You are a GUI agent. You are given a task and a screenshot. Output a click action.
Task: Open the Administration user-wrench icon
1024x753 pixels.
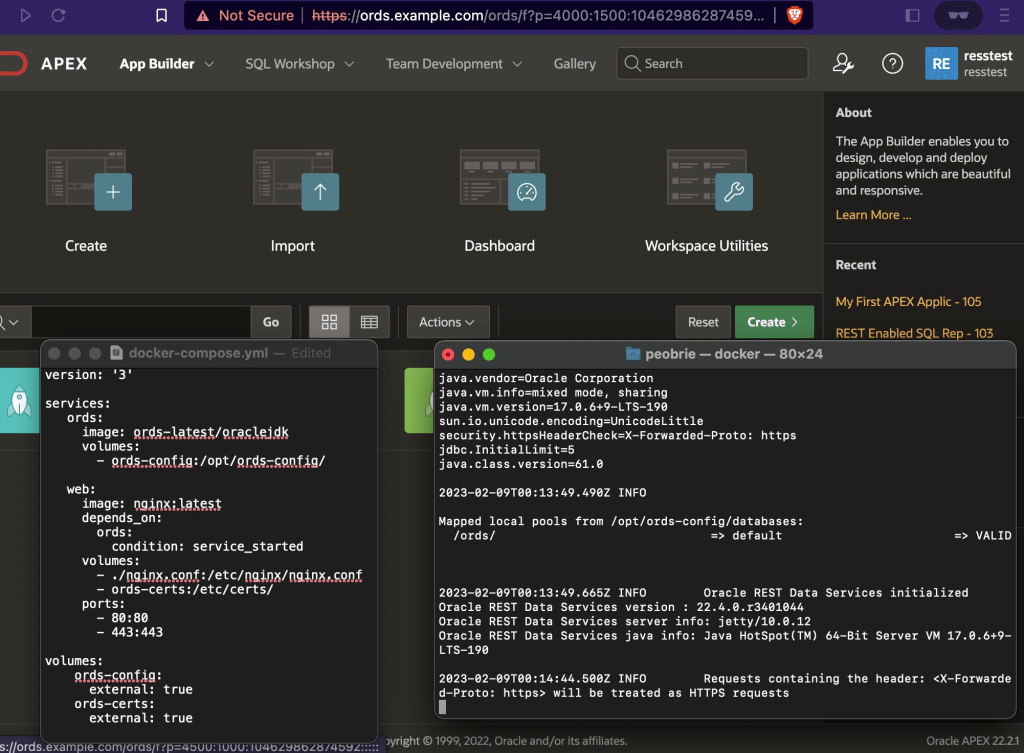843,64
